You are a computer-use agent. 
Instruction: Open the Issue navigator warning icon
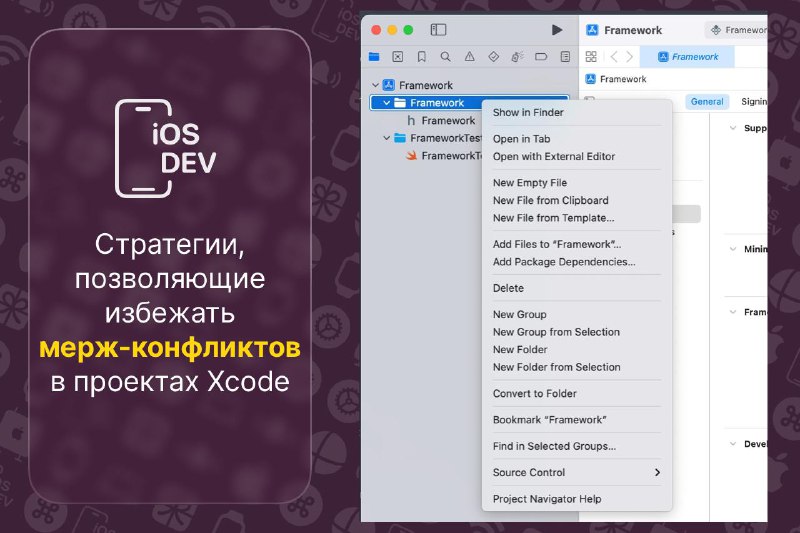coord(469,57)
